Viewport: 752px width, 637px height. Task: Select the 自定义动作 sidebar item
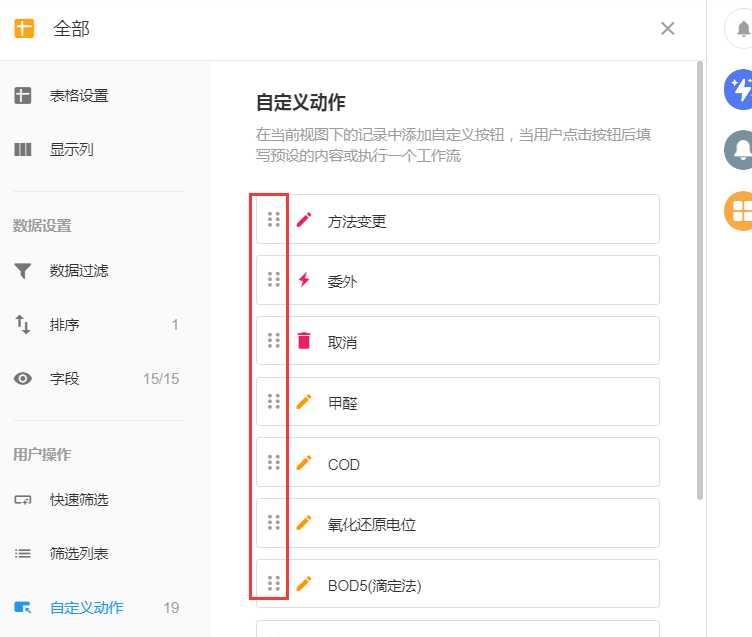pos(87,607)
